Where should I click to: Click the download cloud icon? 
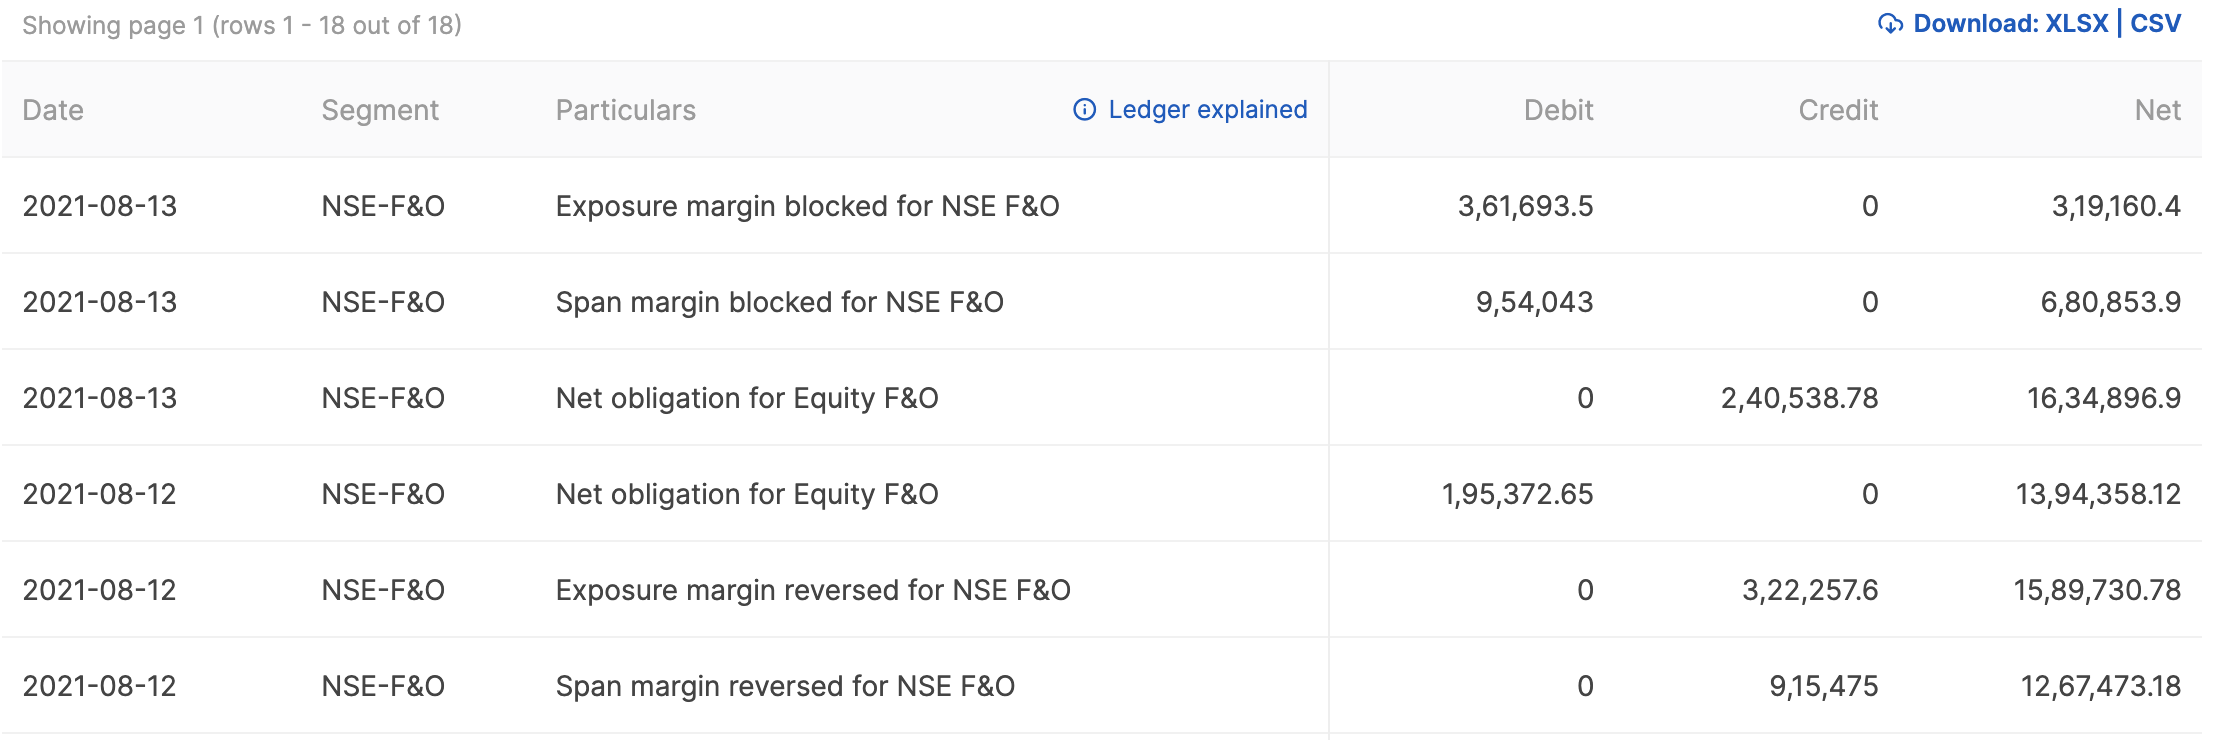1890,24
